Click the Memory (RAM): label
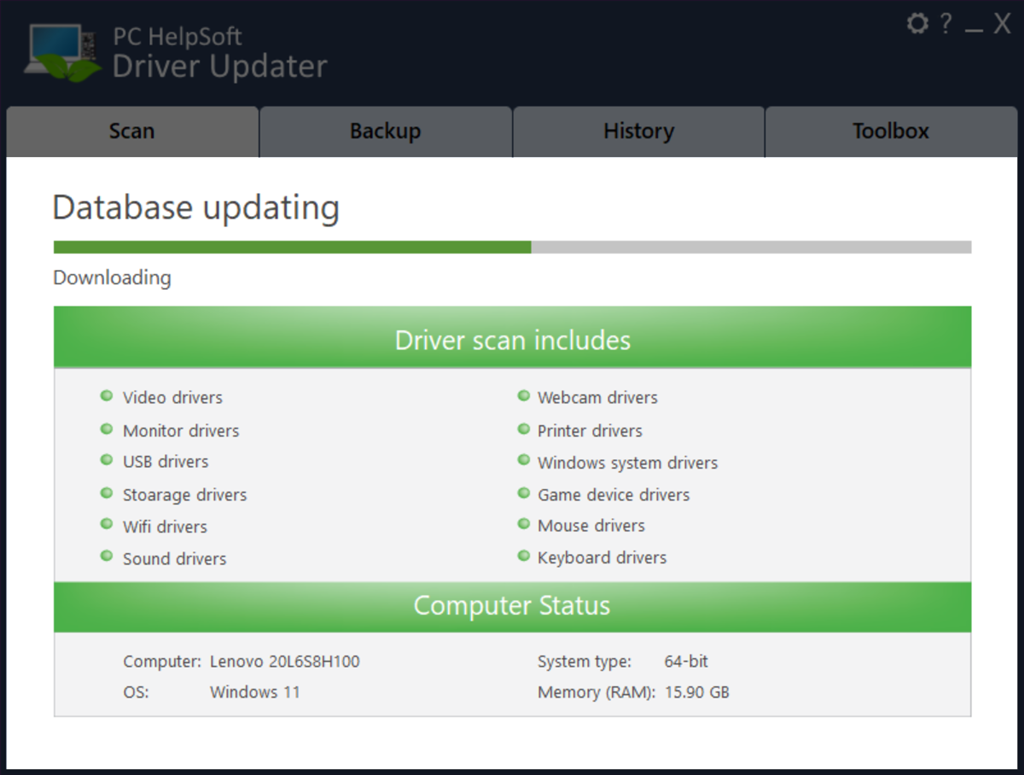The image size is (1024, 775). pyautogui.click(x=596, y=693)
